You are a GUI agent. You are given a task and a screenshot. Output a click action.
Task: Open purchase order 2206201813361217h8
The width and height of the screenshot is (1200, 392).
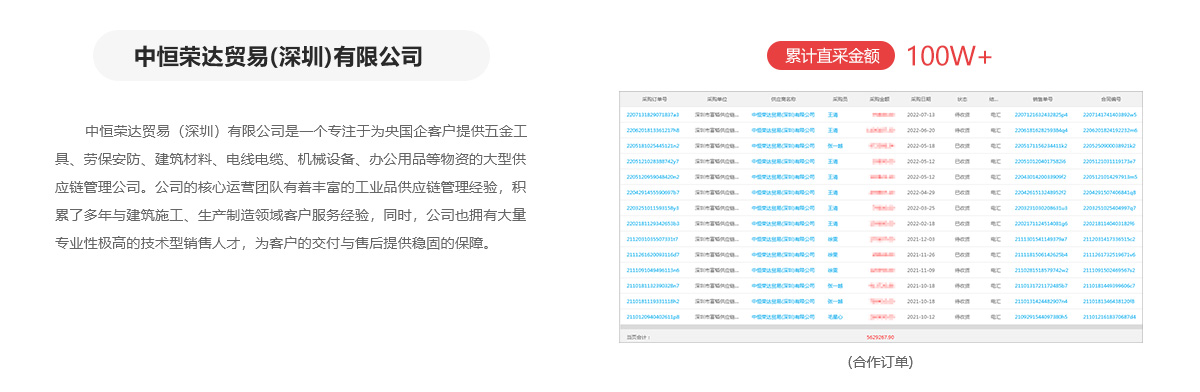pyautogui.click(x=652, y=130)
